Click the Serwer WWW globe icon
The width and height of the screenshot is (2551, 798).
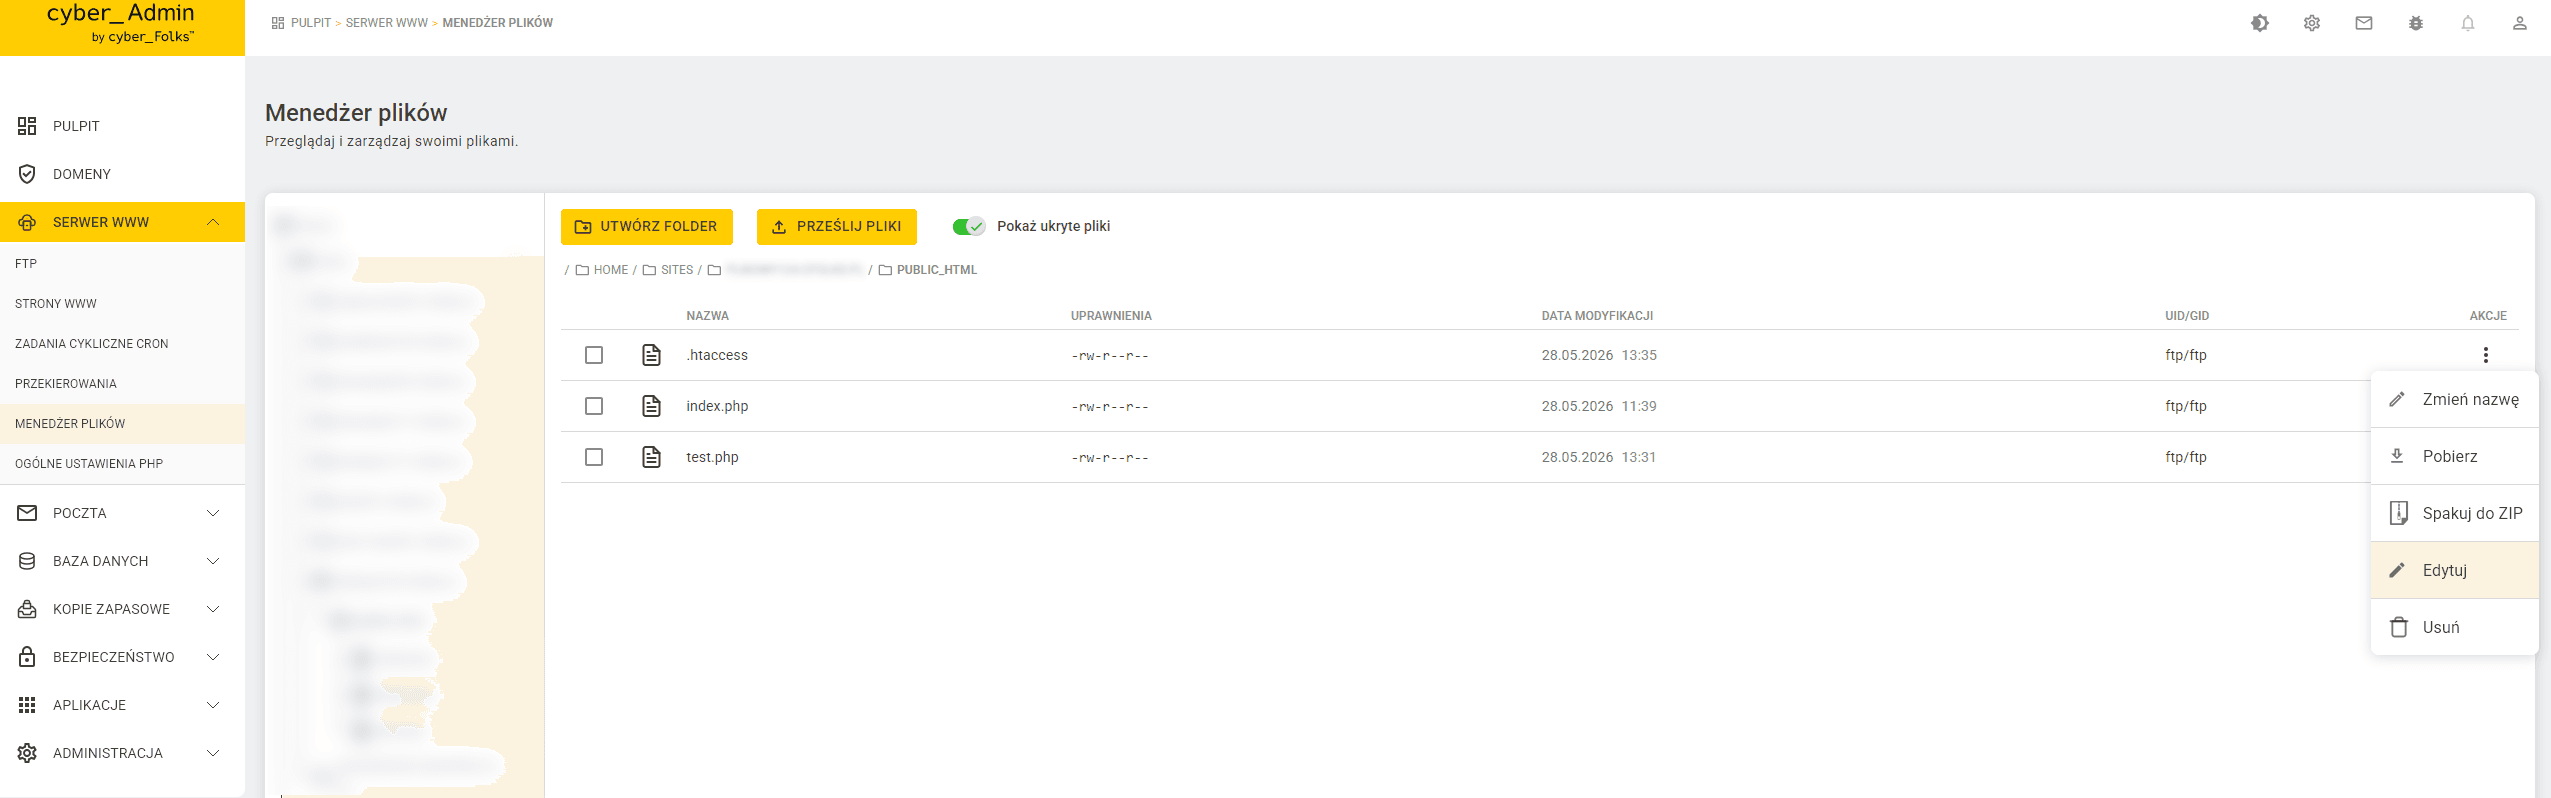(x=27, y=222)
